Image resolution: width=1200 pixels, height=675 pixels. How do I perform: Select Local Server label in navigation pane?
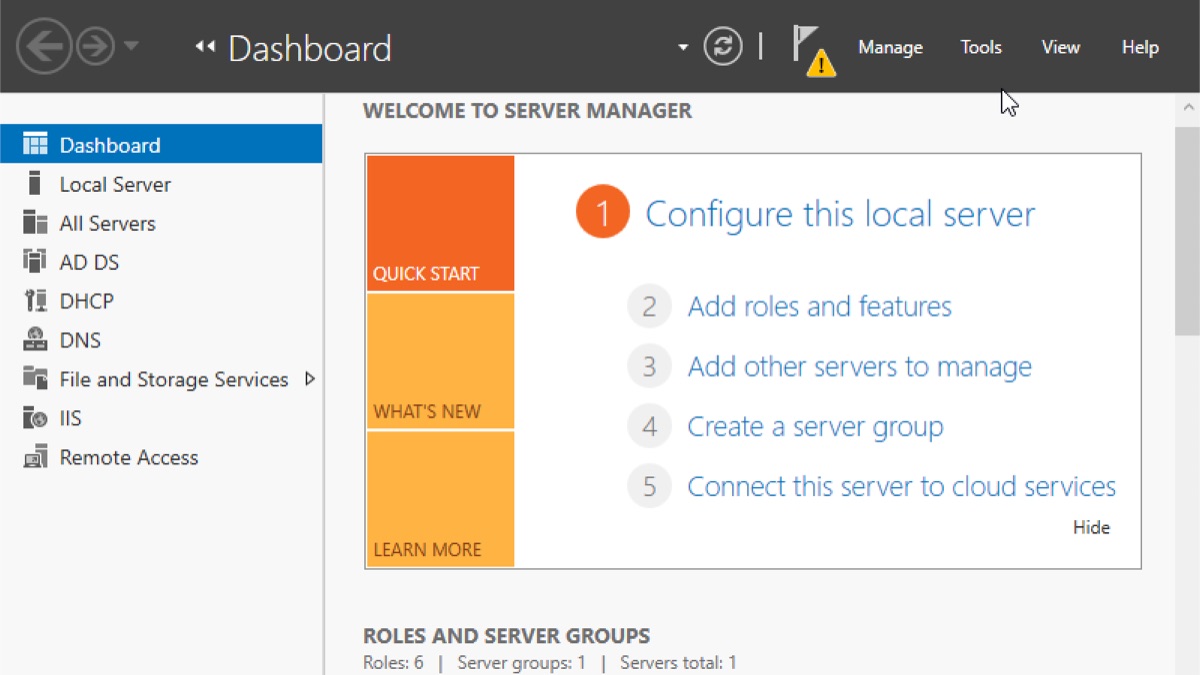(115, 184)
